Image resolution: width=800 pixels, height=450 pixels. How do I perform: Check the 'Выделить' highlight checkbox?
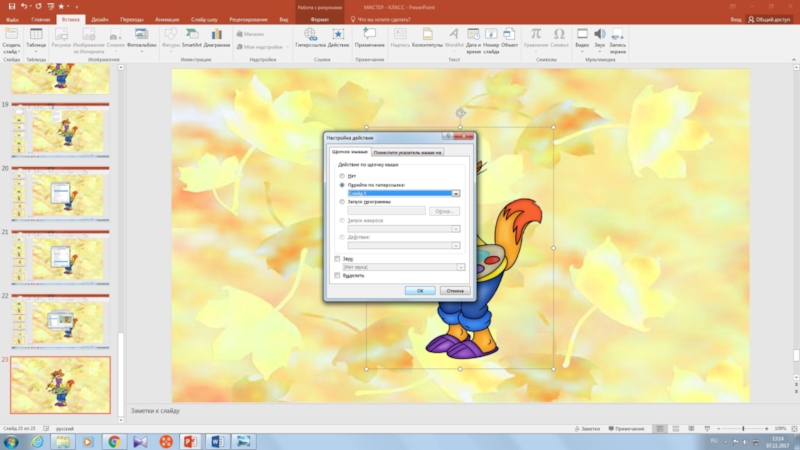coord(337,275)
